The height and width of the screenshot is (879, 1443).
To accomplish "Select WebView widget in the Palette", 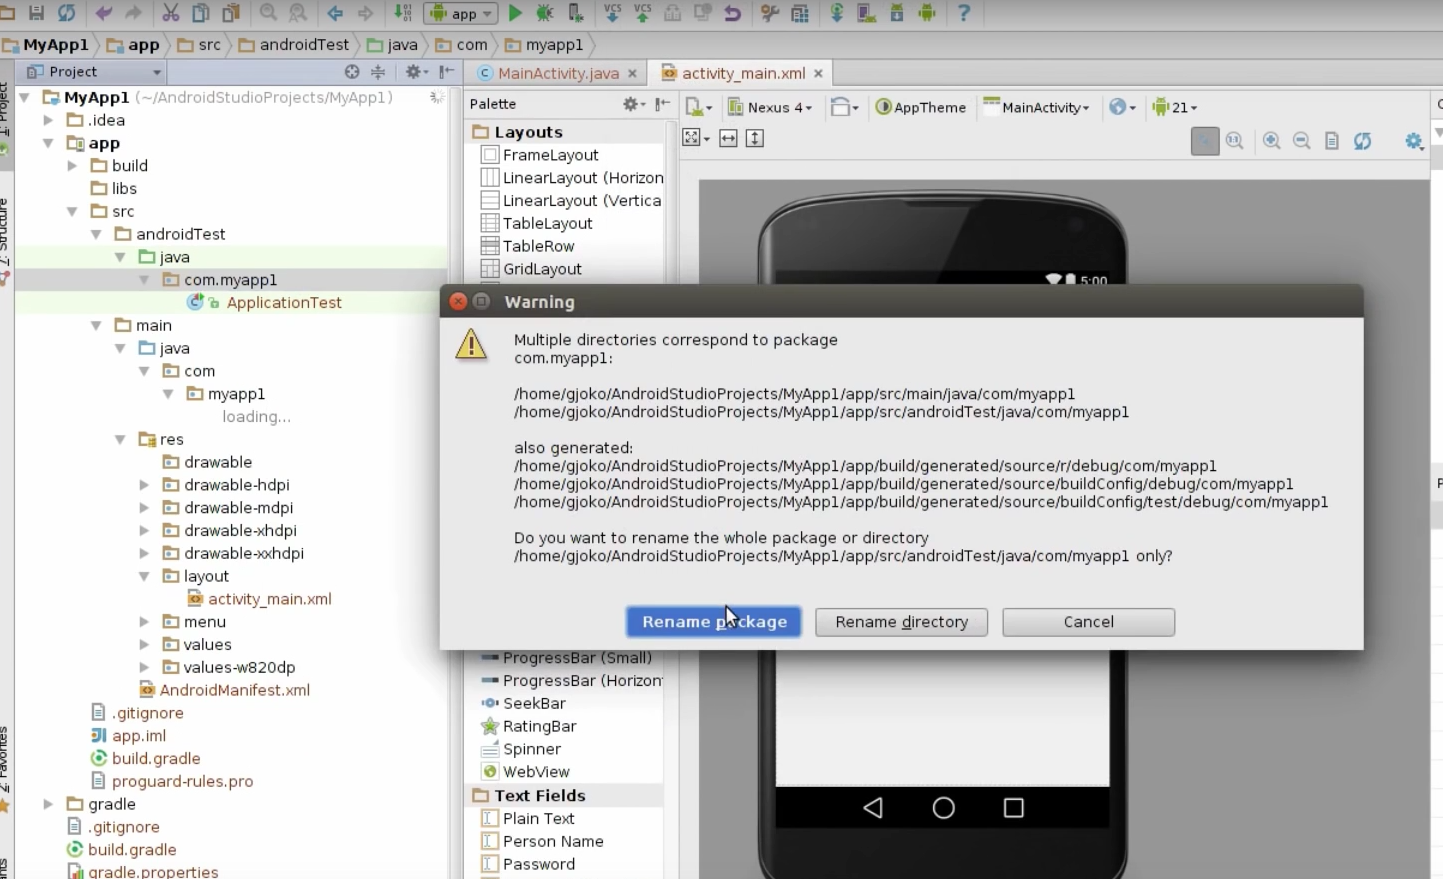I will [536, 772].
